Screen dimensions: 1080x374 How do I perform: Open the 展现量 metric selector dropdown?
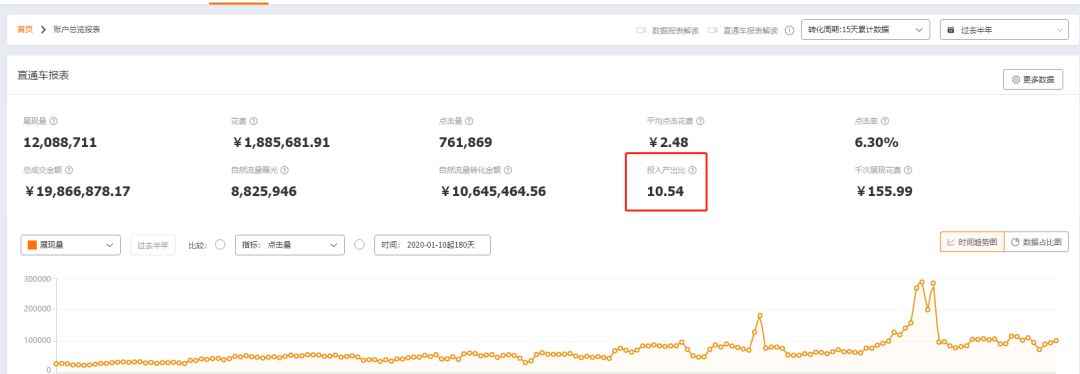[x=71, y=245]
